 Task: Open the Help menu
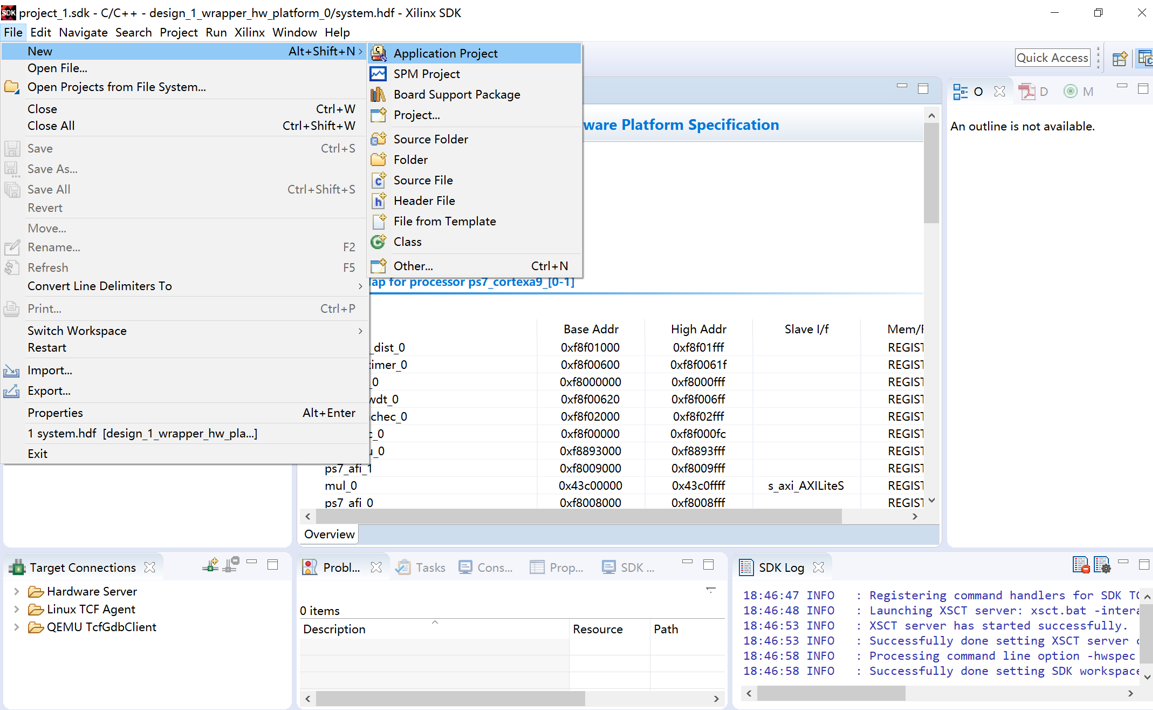[x=338, y=32]
